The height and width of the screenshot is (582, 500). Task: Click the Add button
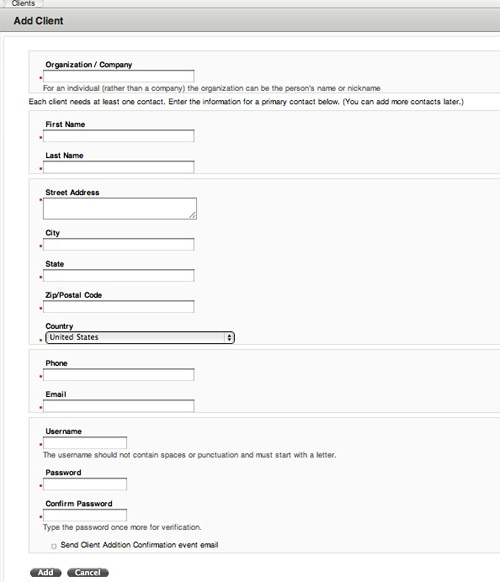[x=46, y=572]
